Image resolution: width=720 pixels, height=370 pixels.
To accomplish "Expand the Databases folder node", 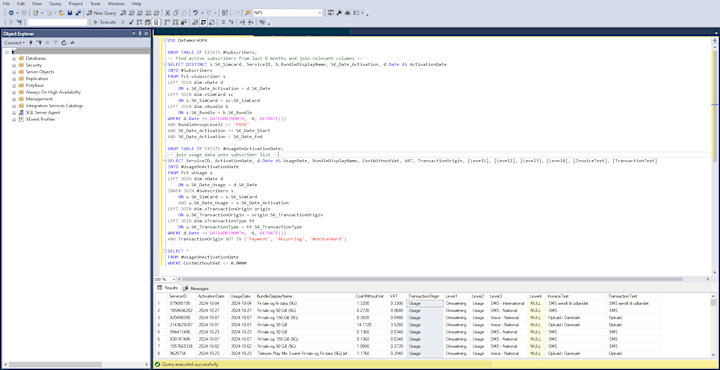I will tap(14, 58).
